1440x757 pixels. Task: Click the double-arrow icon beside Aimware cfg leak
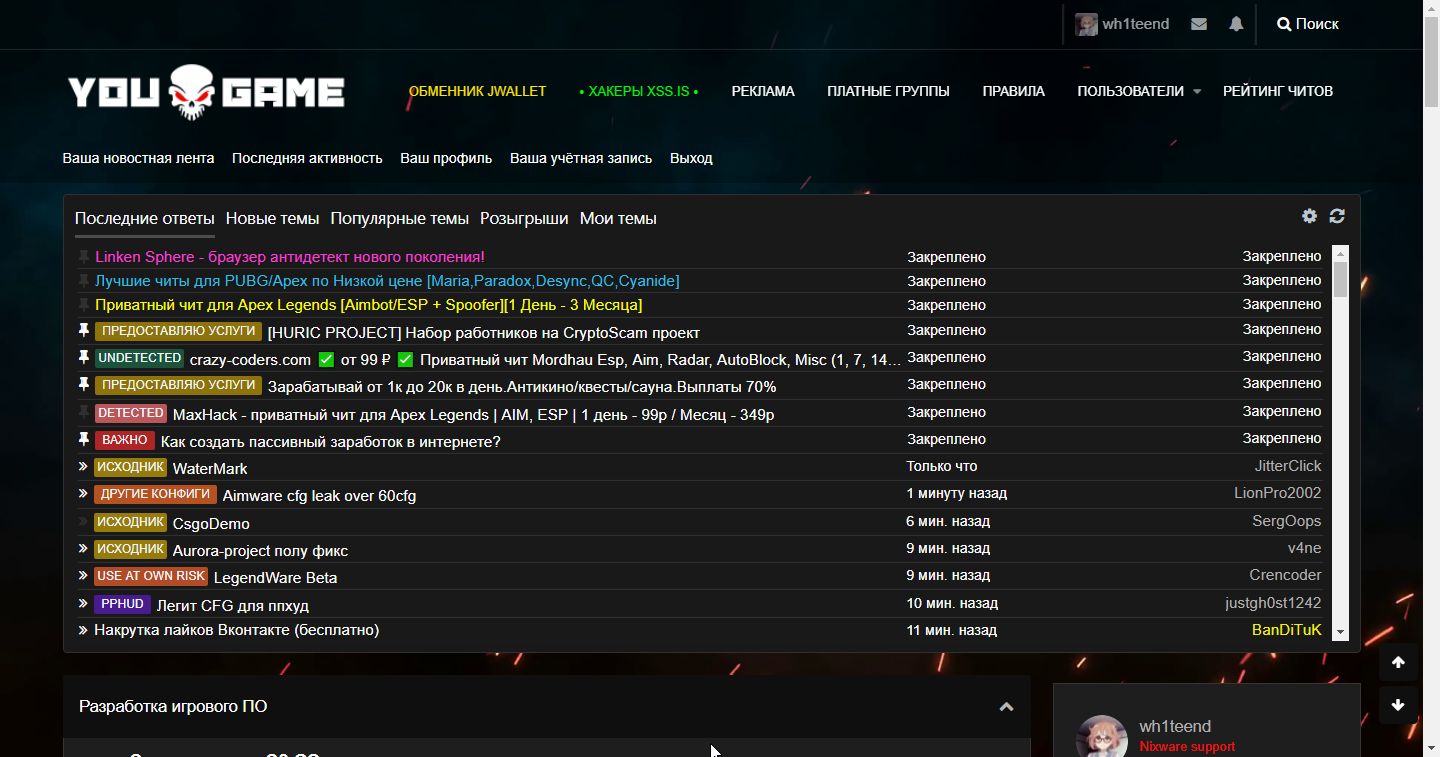click(84, 493)
